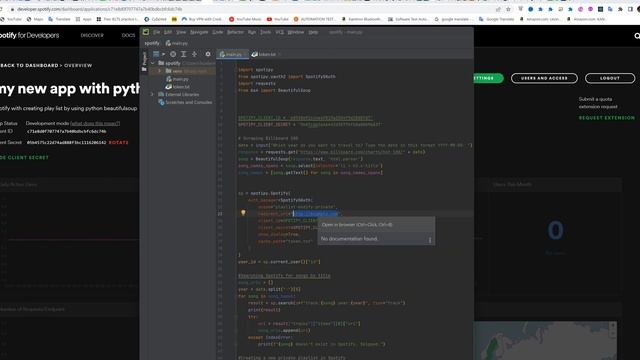Click the yellow lightbulb intention icon
The image size is (640, 360).
[243, 213]
